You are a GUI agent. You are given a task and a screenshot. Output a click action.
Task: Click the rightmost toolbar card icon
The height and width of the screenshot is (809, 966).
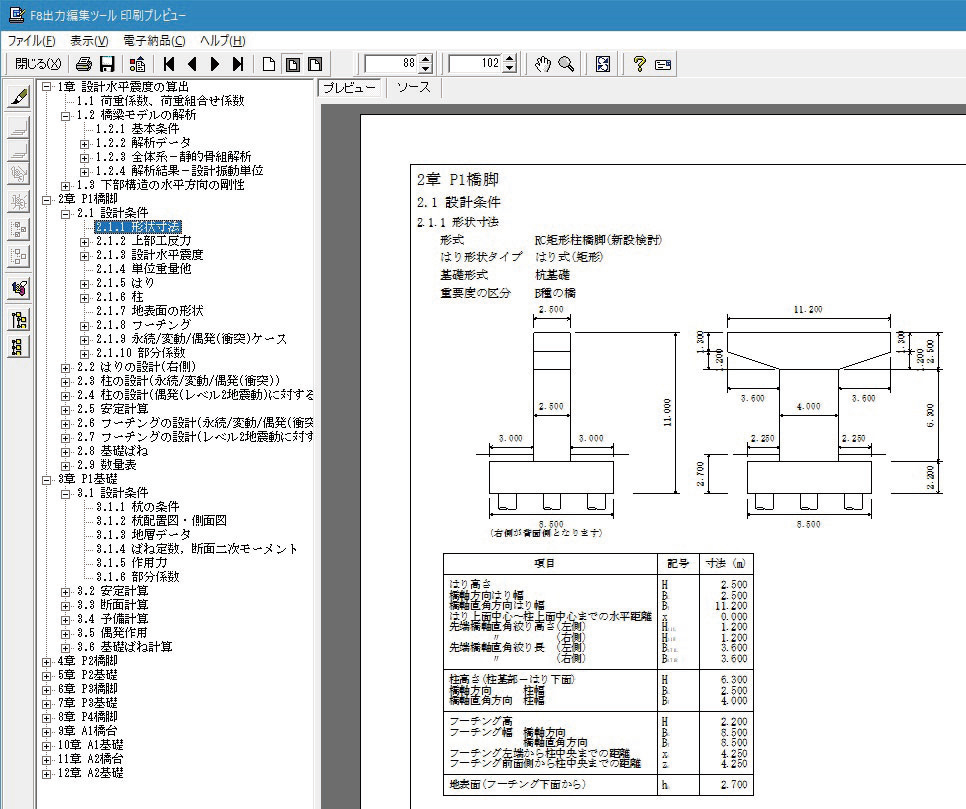(x=663, y=64)
